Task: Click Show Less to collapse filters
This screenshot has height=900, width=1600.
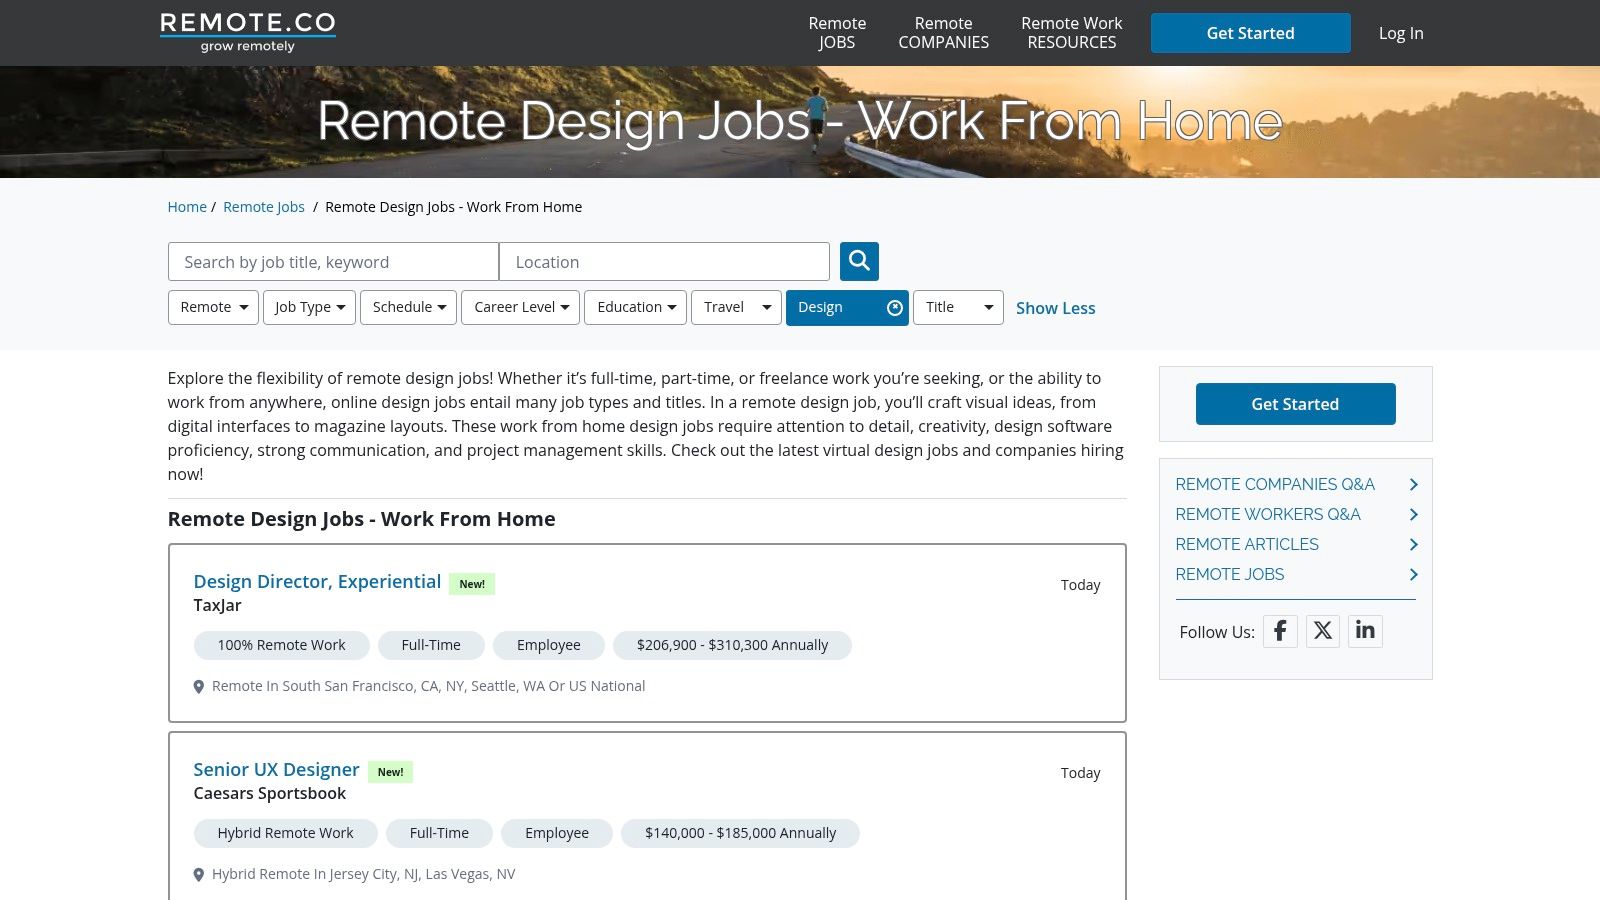Action: pos(1055,308)
